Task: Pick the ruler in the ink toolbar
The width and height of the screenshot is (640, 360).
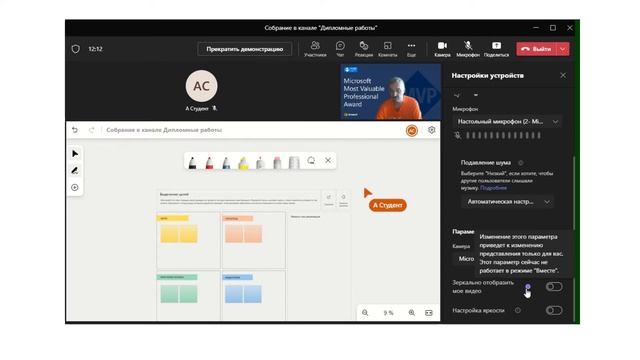Action: [x=294, y=162]
